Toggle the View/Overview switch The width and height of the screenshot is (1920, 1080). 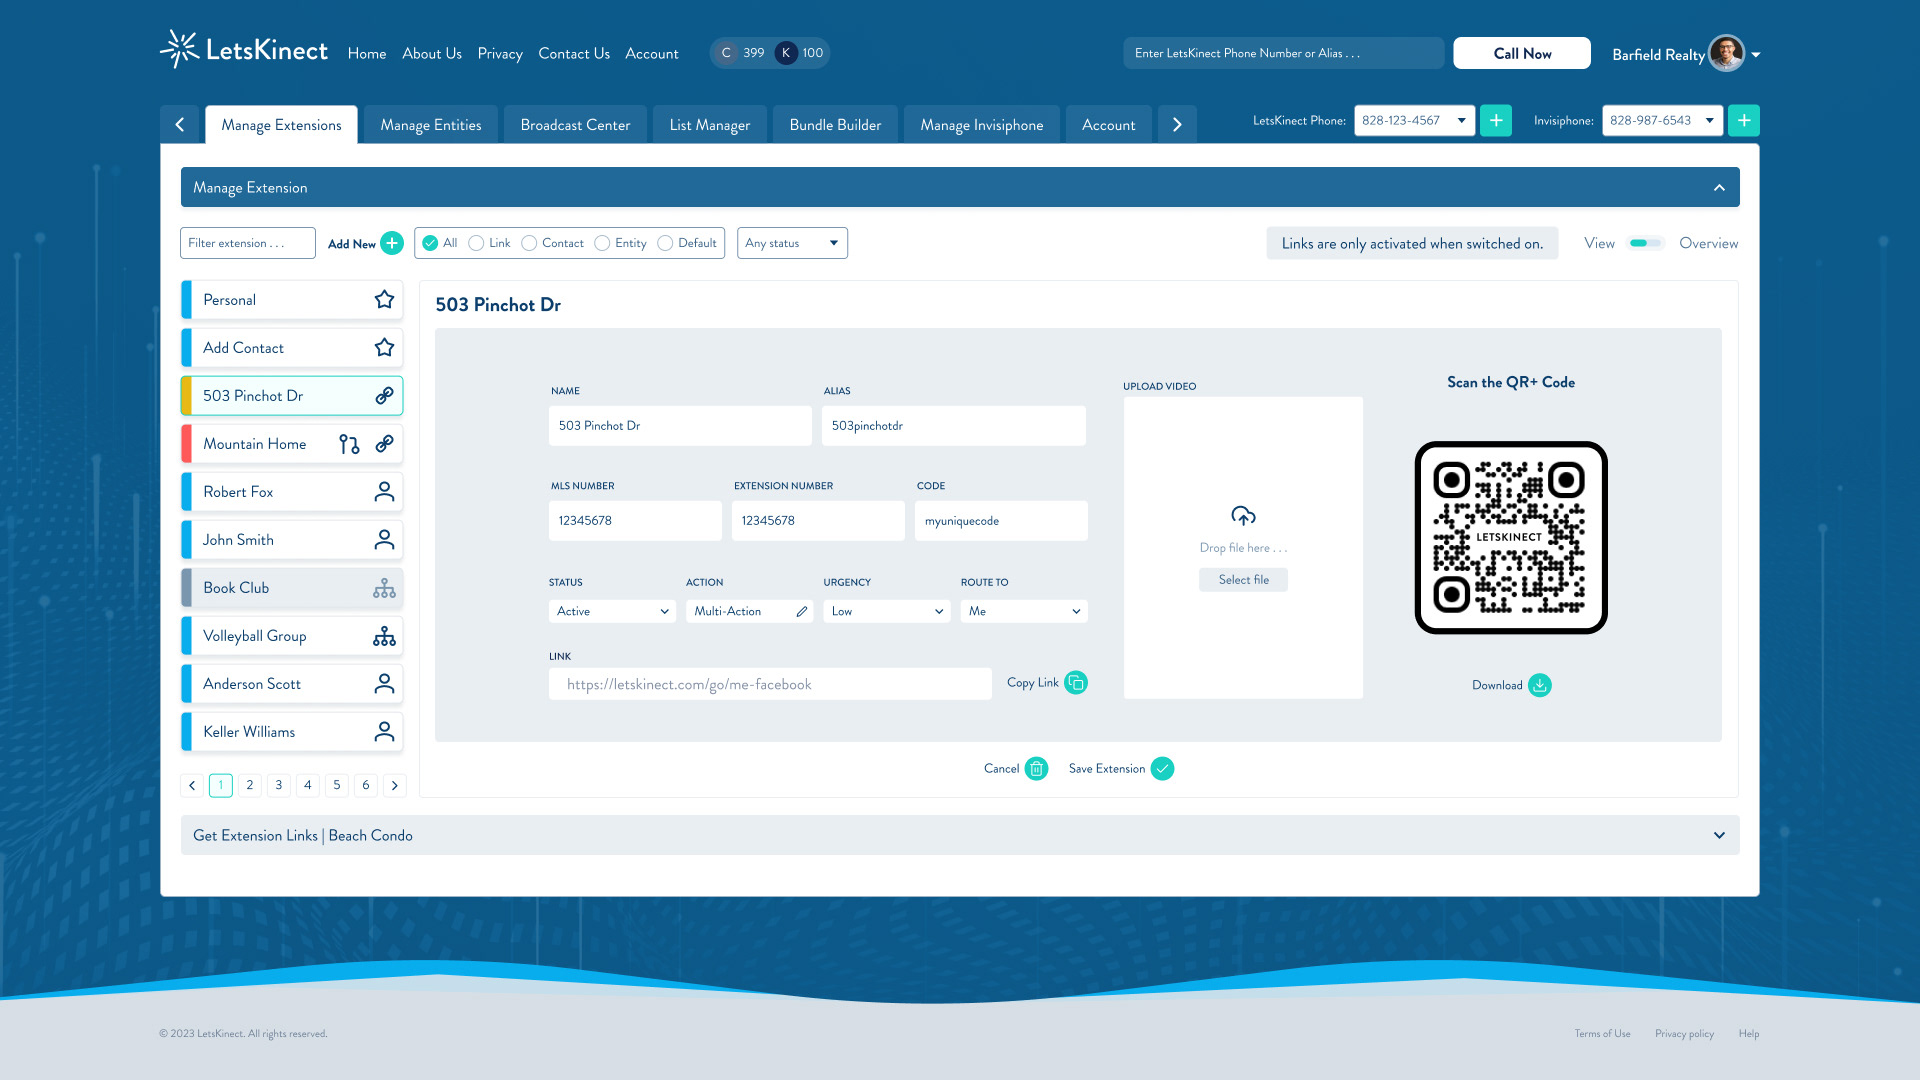[1645, 243]
